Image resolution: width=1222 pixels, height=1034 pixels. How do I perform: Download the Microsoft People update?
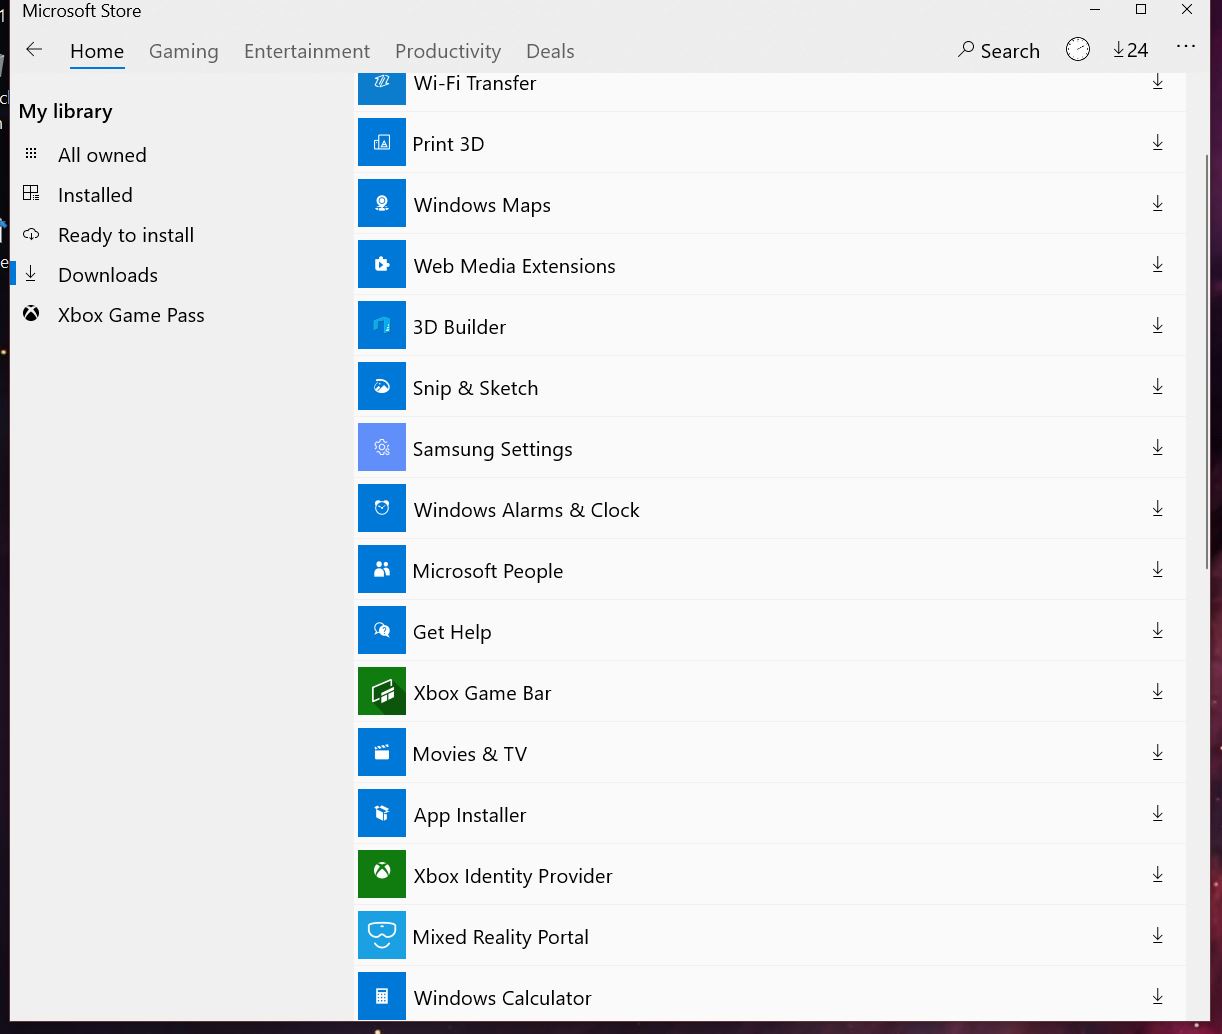(x=1157, y=570)
